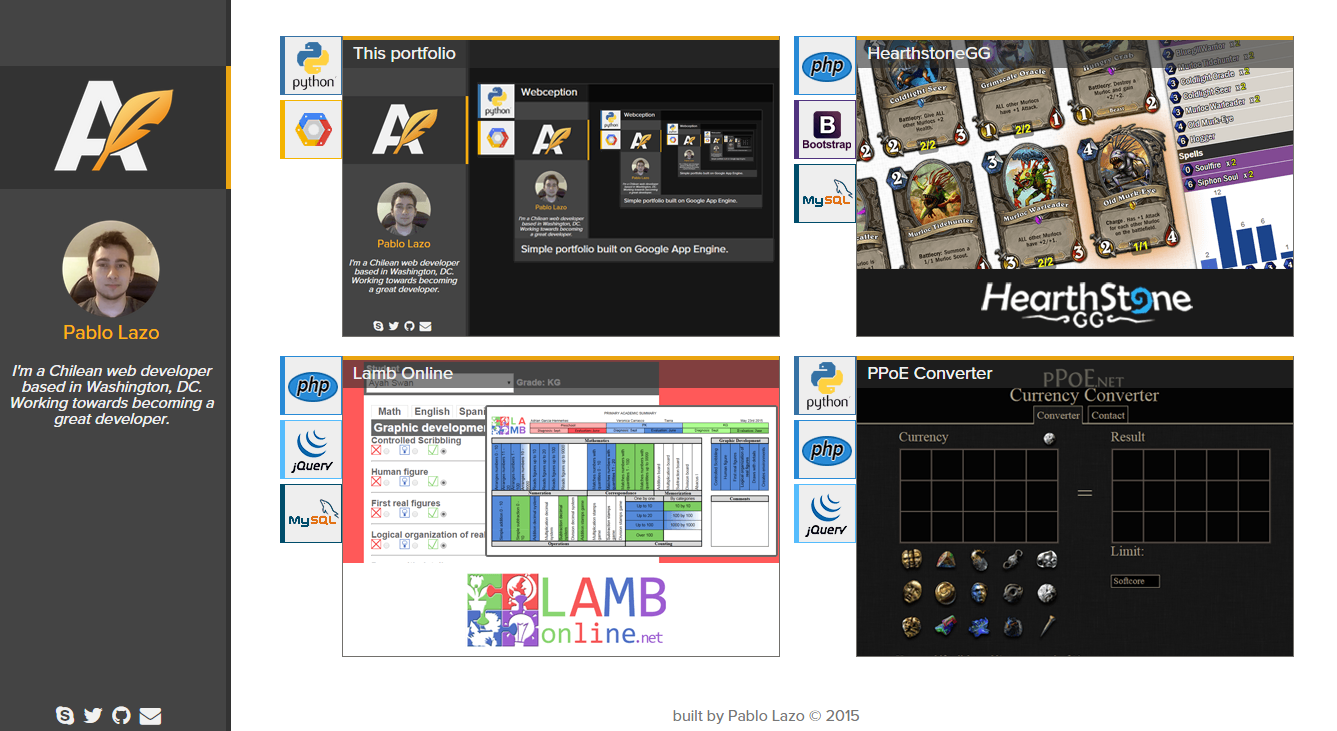Open the 'This portfolio' project title

[404, 54]
